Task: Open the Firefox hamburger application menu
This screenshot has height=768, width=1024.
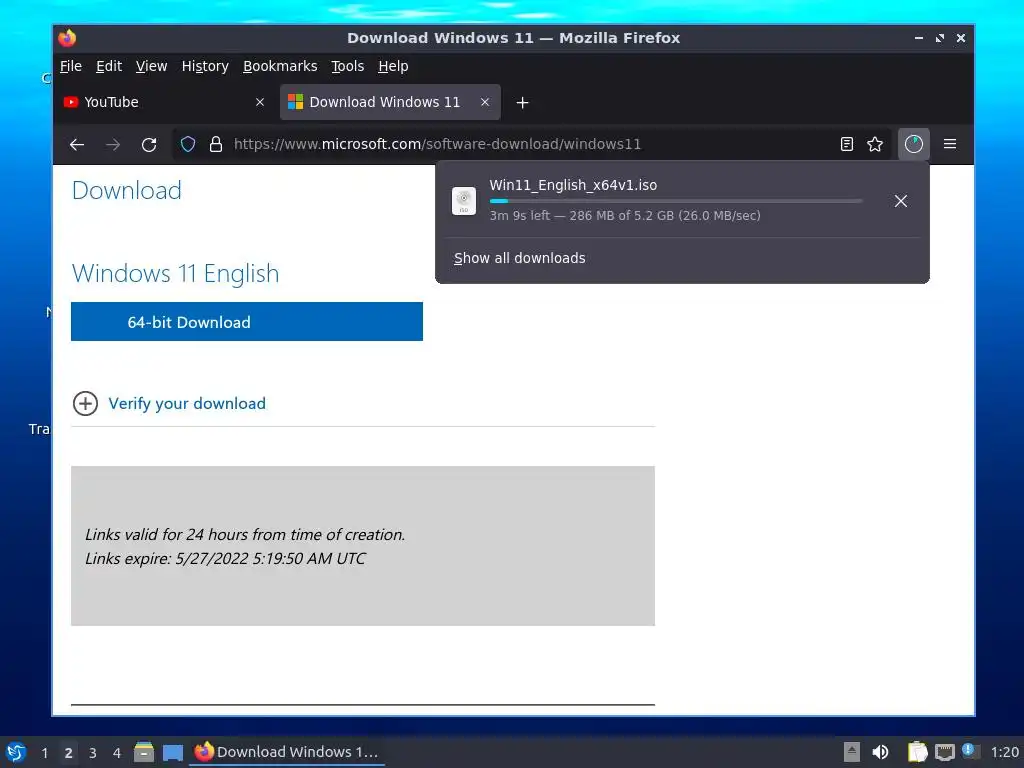Action: [x=950, y=144]
